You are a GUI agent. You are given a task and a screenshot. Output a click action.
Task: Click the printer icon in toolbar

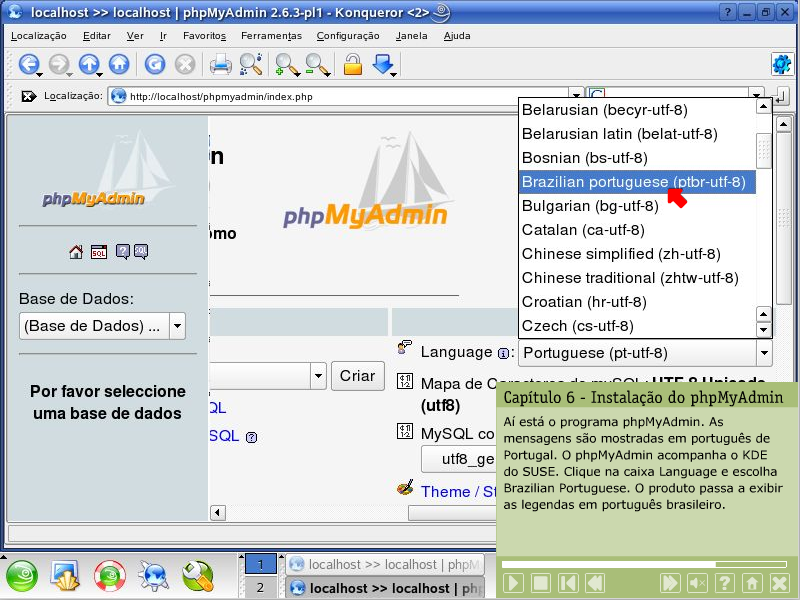(220, 65)
